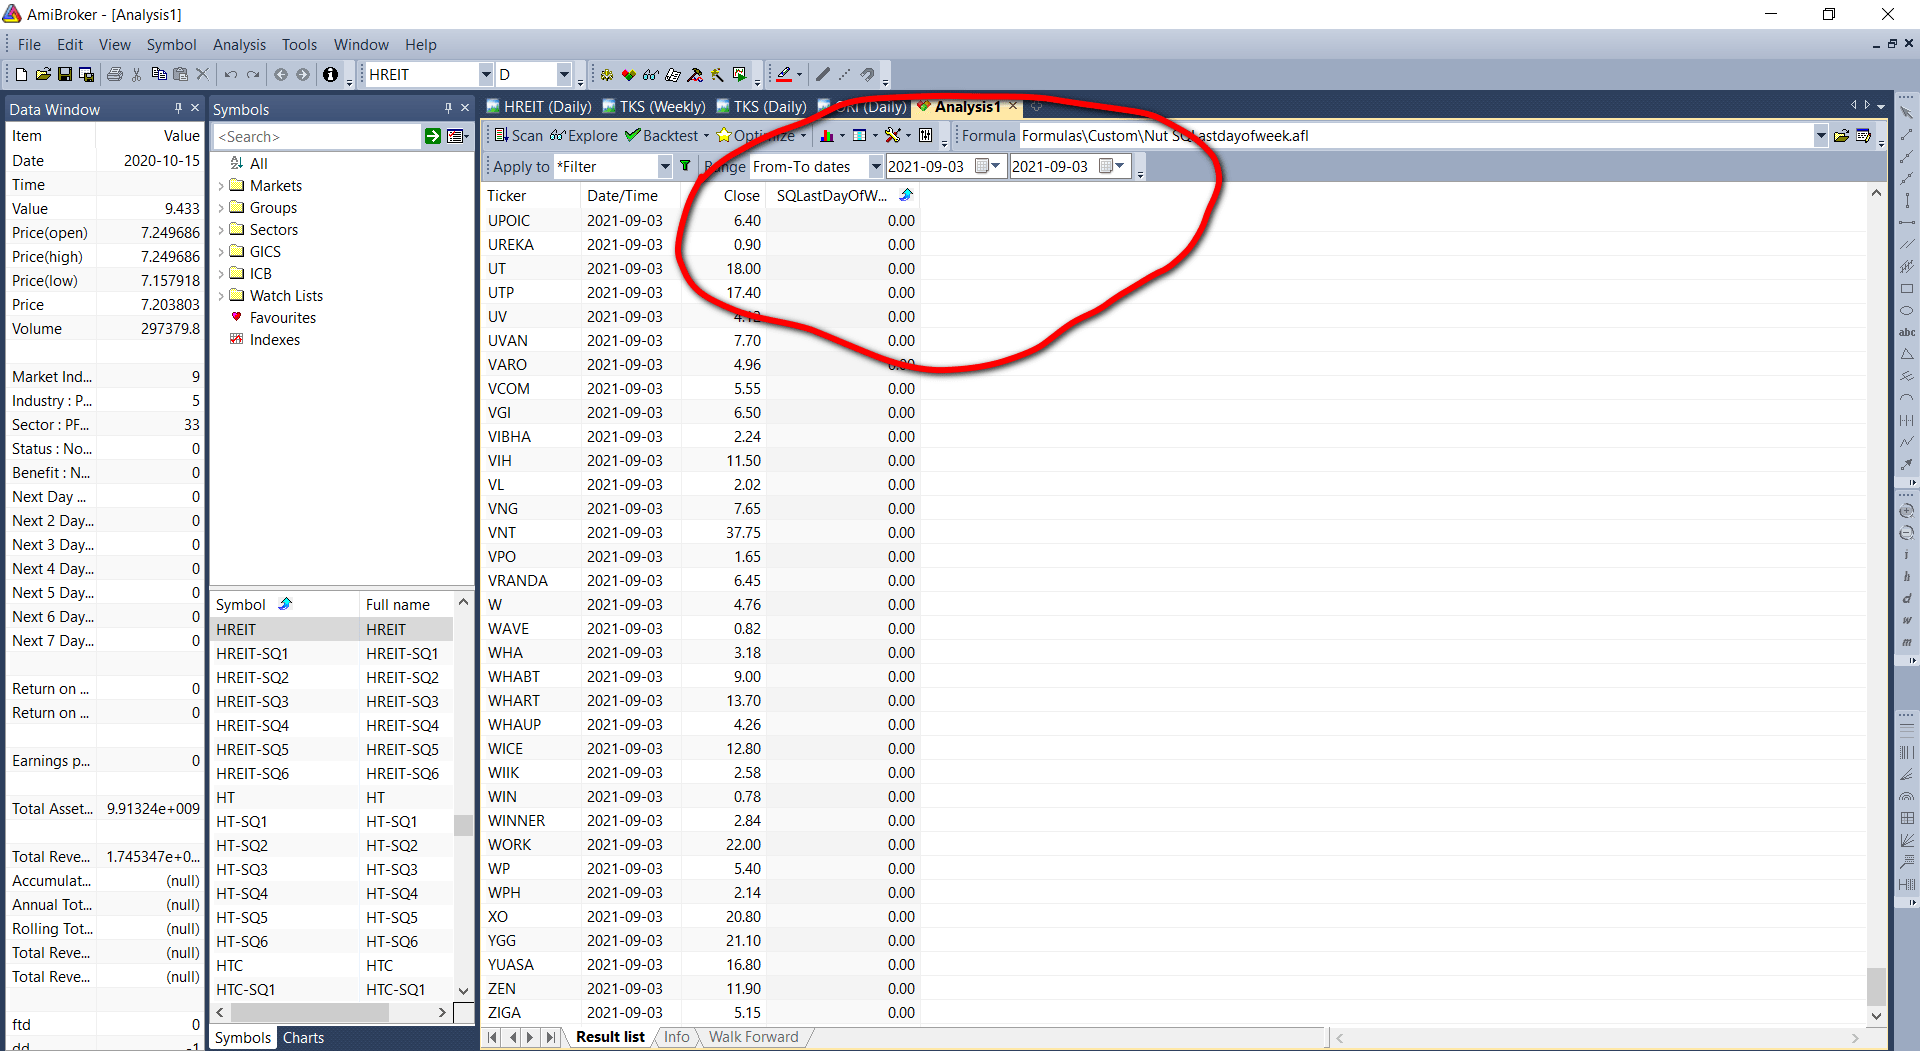Pin the Data Window panel
Image resolution: width=1920 pixels, height=1051 pixels.
[x=178, y=108]
